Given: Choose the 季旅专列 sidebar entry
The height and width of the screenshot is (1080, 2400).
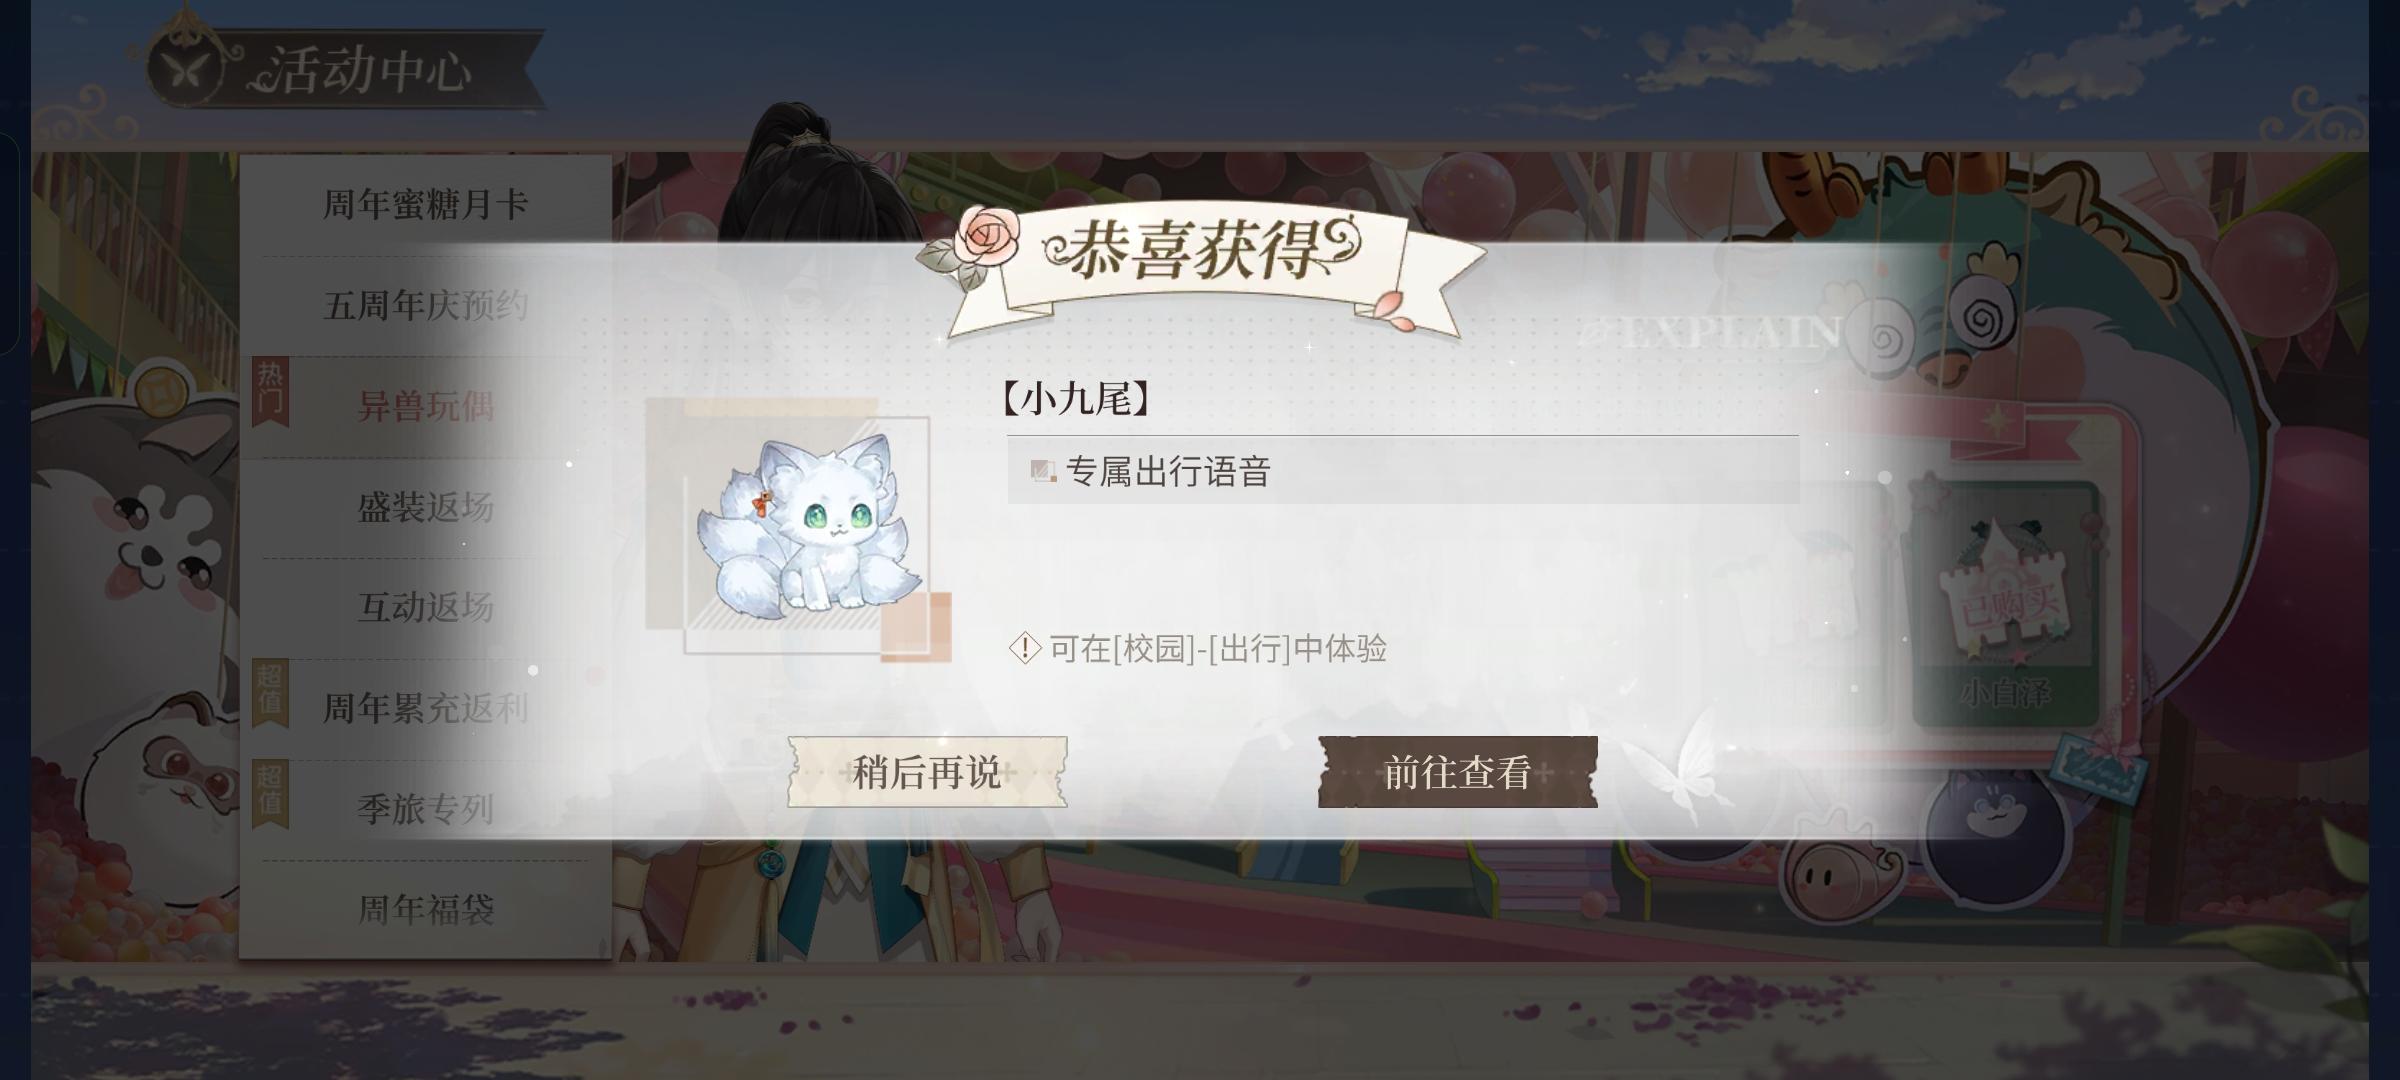Looking at the screenshot, I should pos(425,808).
